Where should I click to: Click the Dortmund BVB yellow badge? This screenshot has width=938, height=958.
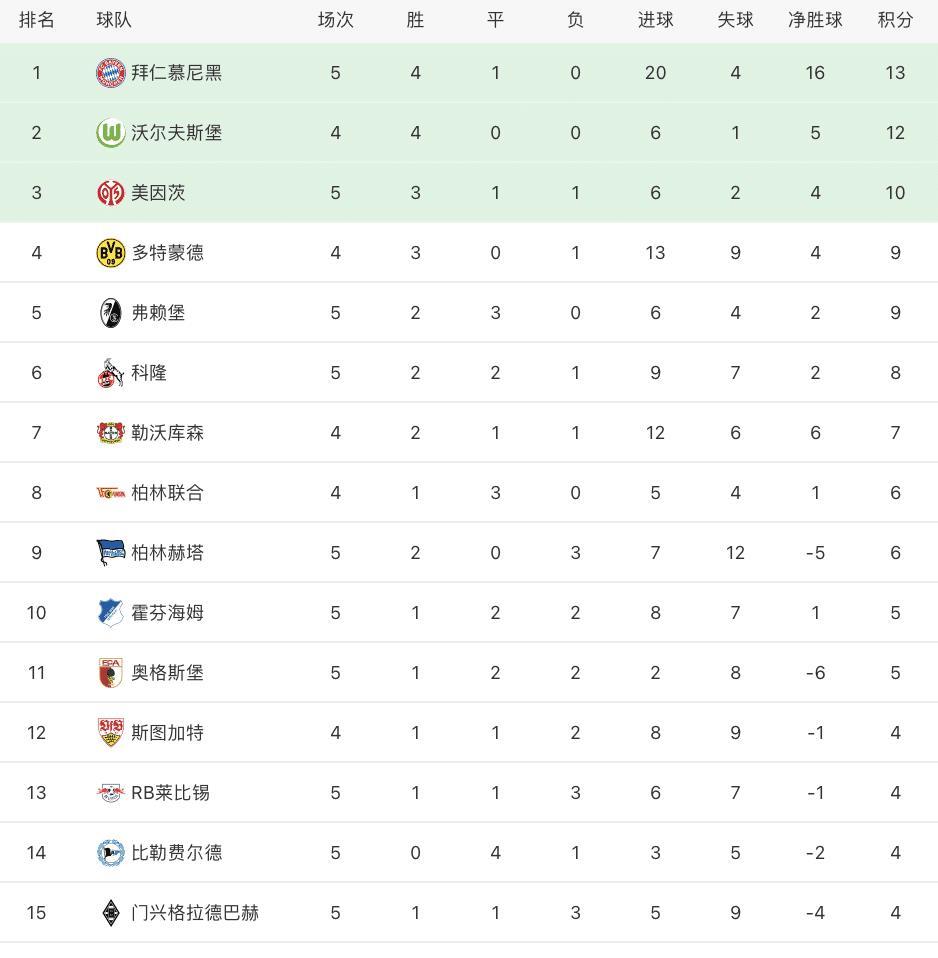[111, 252]
